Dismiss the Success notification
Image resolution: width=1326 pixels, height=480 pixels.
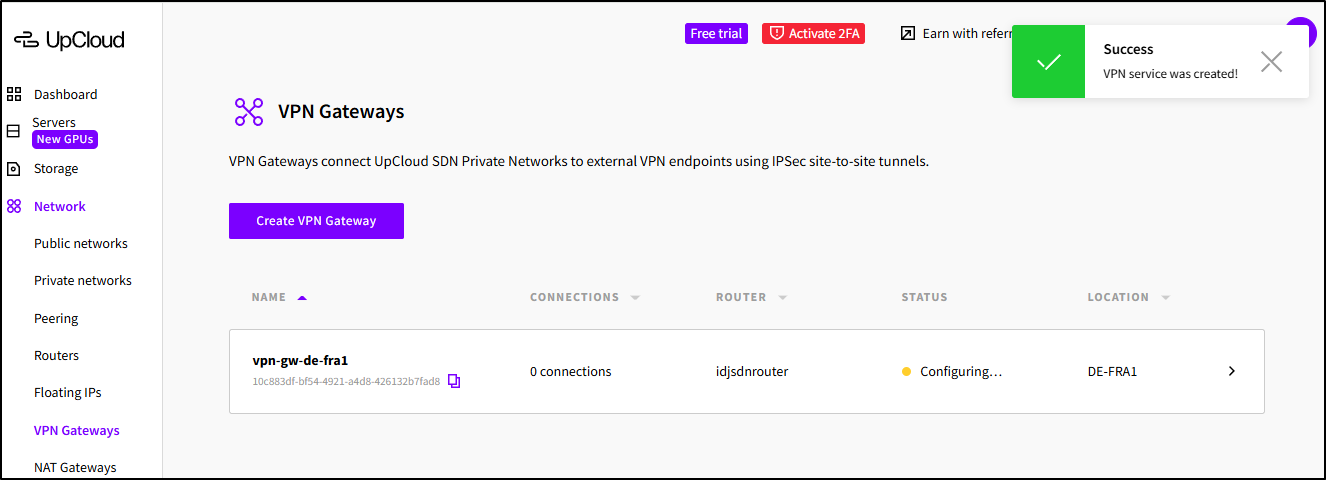(1271, 62)
